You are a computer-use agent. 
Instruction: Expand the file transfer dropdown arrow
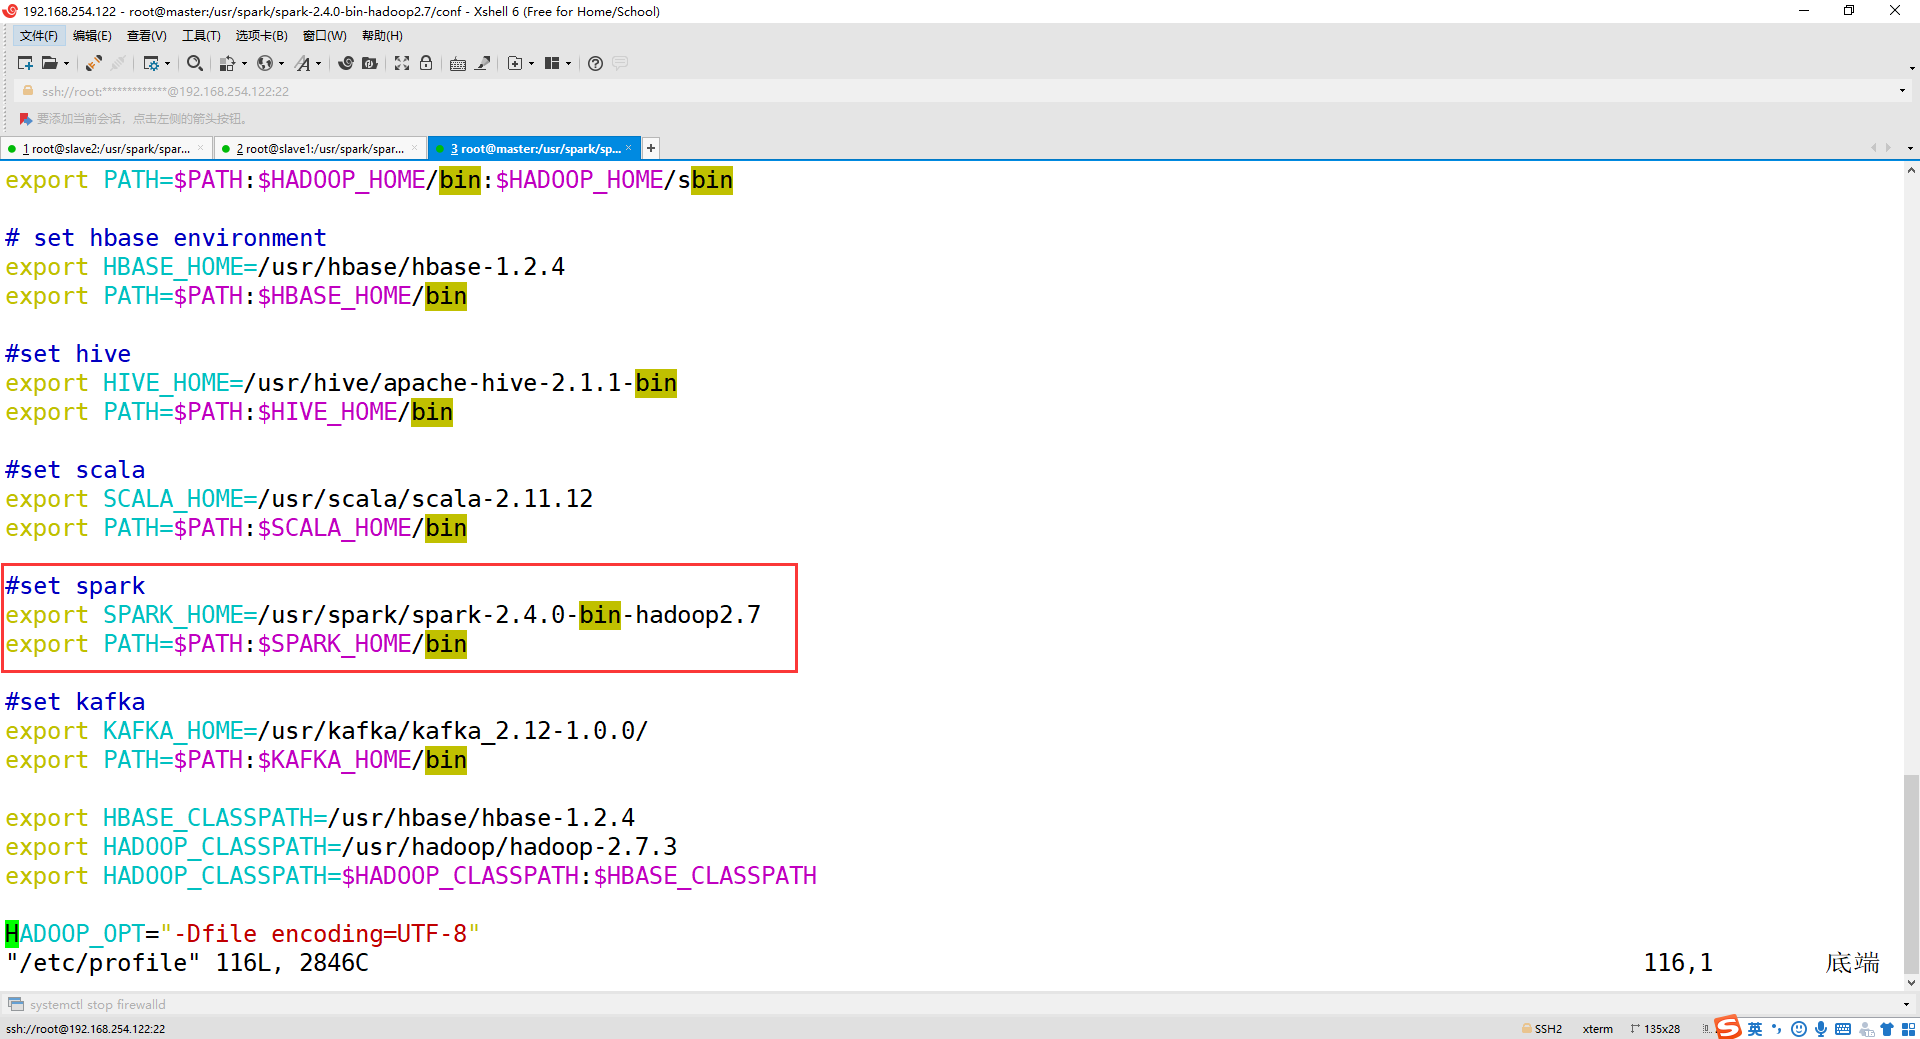(244, 63)
